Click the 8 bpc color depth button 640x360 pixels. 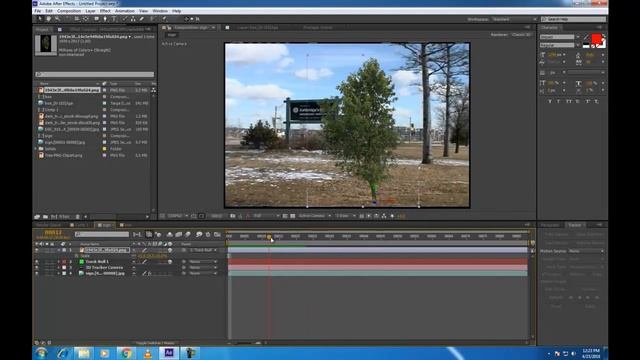pyautogui.click(x=64, y=217)
